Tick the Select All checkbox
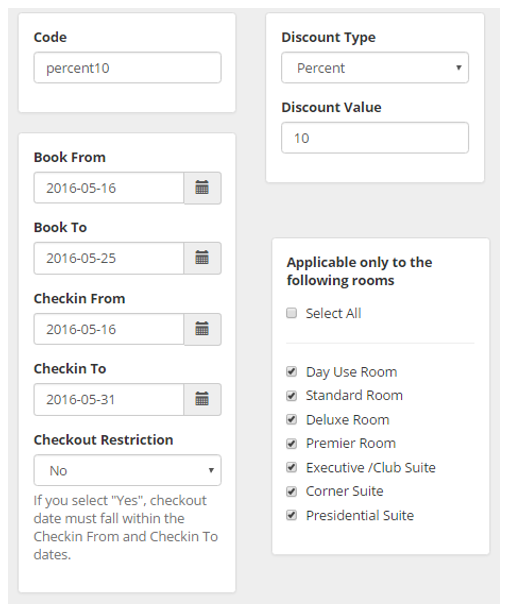The height and width of the screenshot is (612, 508). tap(291, 313)
